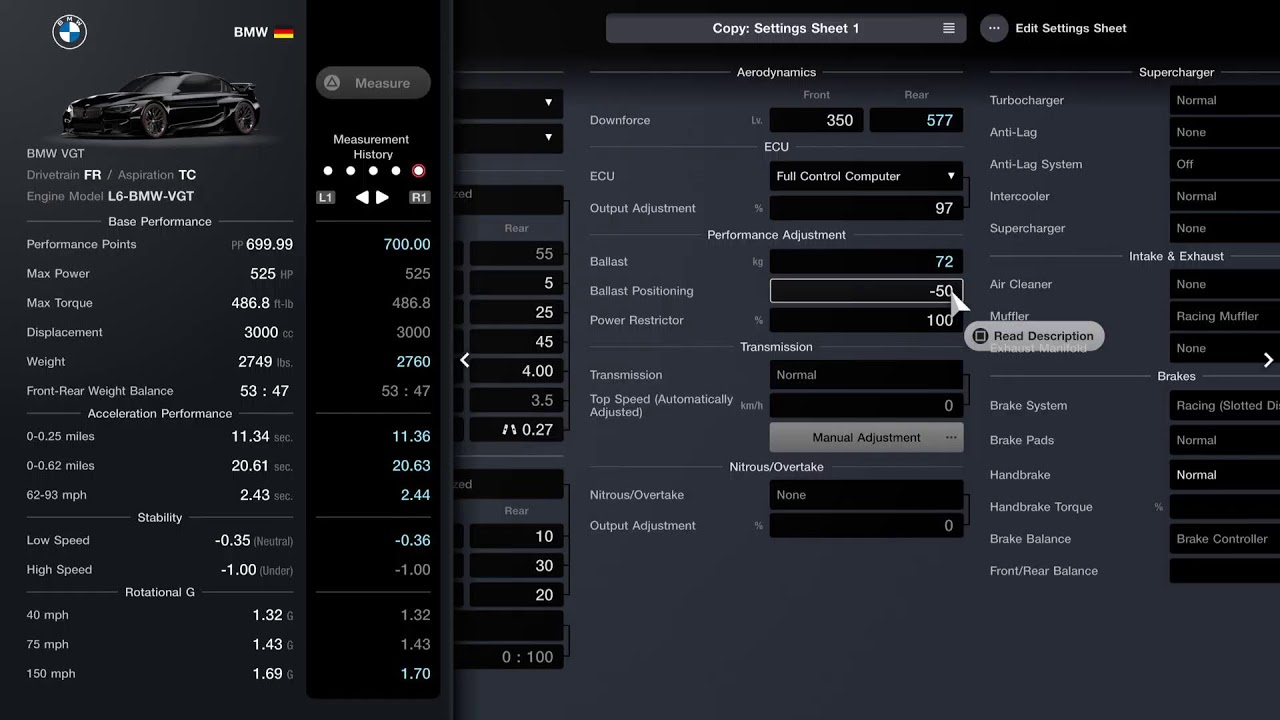Screen dimensions: 1280x720
Task: Click the Max Power 525 HP value
Action: 271,273
